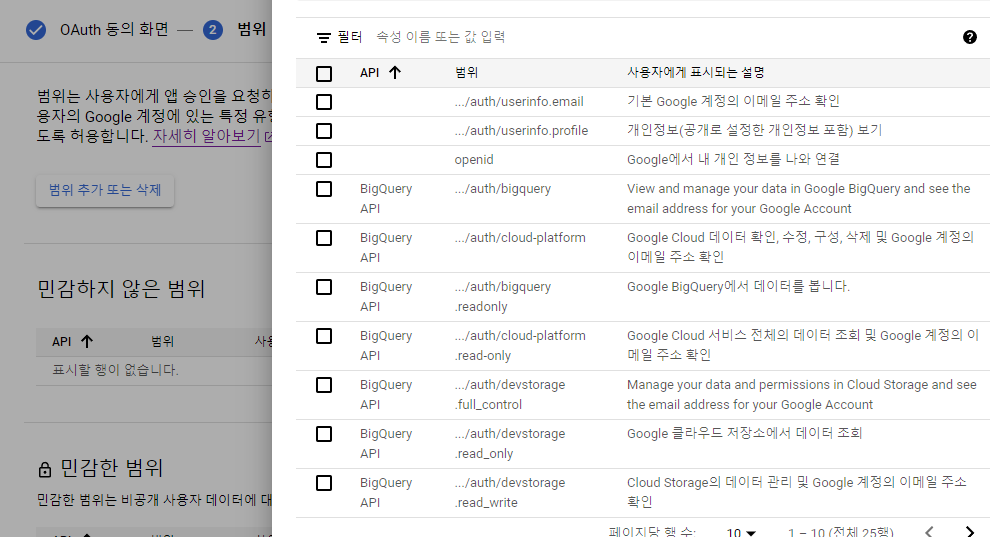Image resolution: width=990 pixels, height=537 pixels.
Task: Check the .../auth/userinfo.profile scope
Action: click(324, 131)
